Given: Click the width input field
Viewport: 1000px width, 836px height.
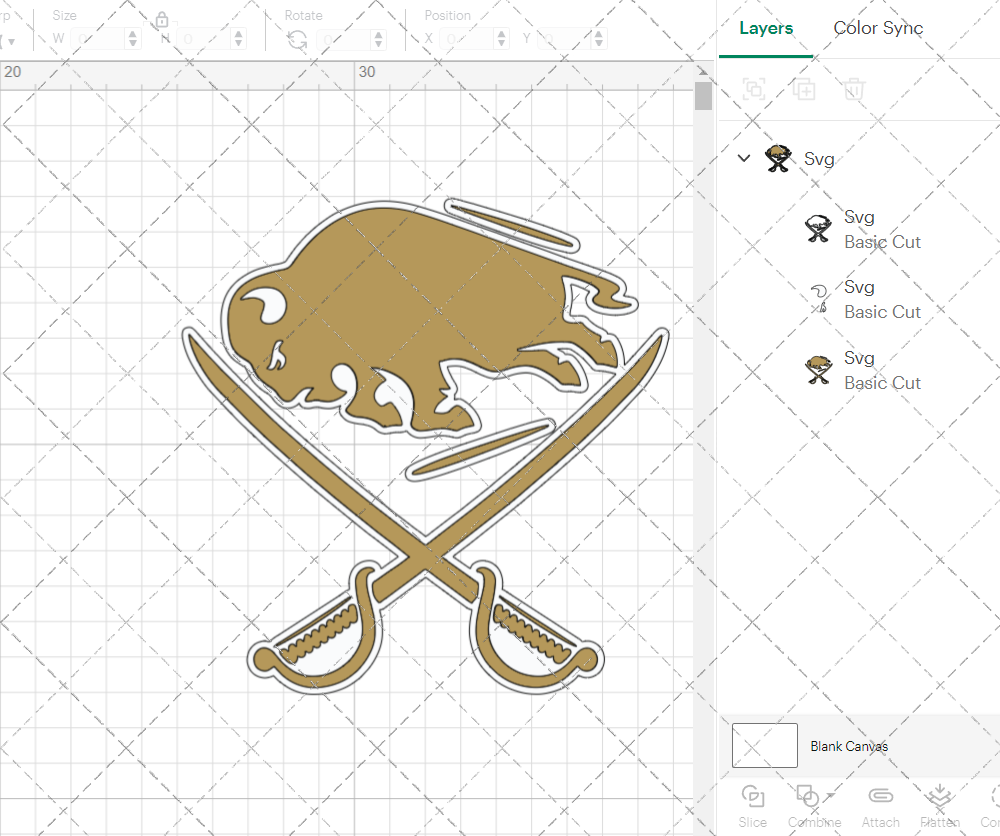Looking at the screenshot, I should coord(99,39).
